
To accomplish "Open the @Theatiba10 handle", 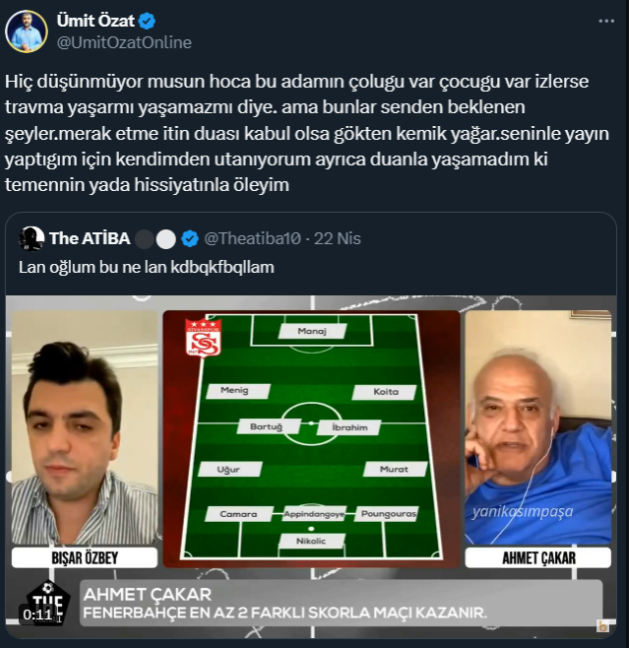I will pyautogui.click(x=252, y=238).
